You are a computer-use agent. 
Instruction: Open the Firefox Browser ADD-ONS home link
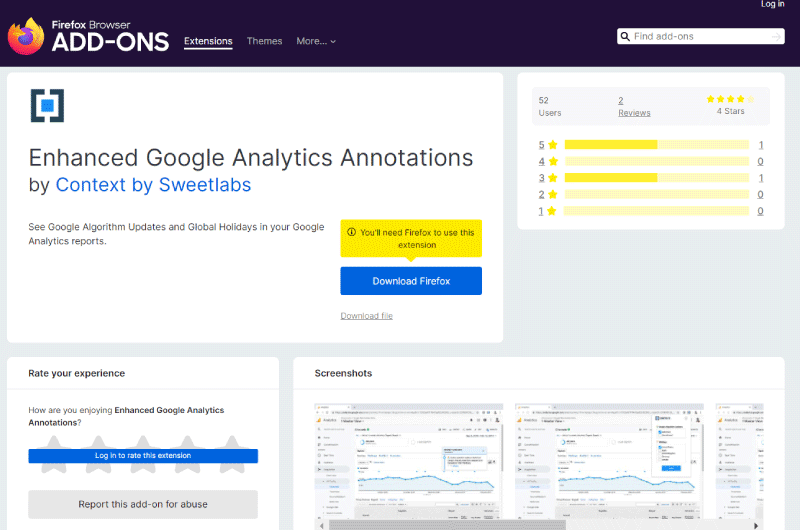(x=88, y=36)
